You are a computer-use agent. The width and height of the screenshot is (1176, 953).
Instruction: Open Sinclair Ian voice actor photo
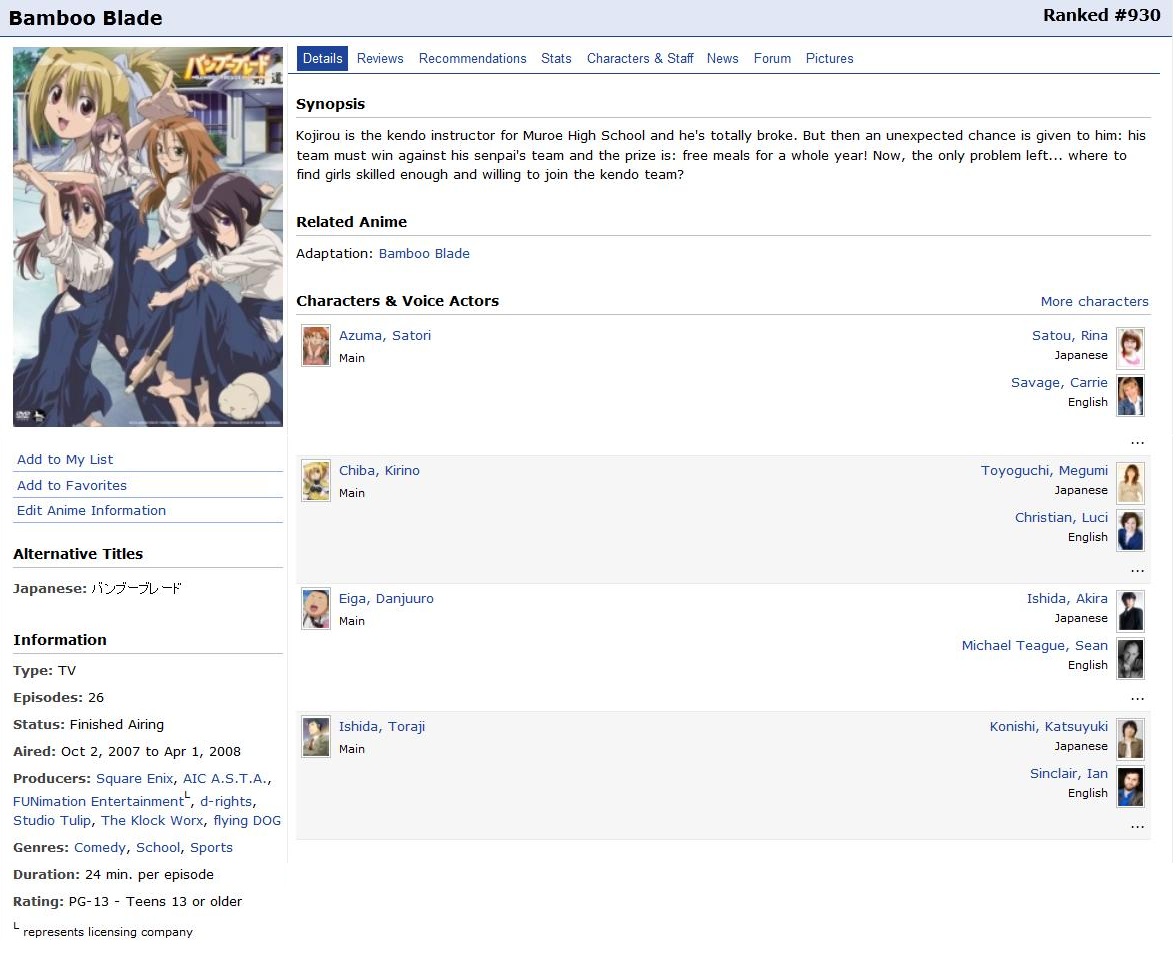point(1130,787)
